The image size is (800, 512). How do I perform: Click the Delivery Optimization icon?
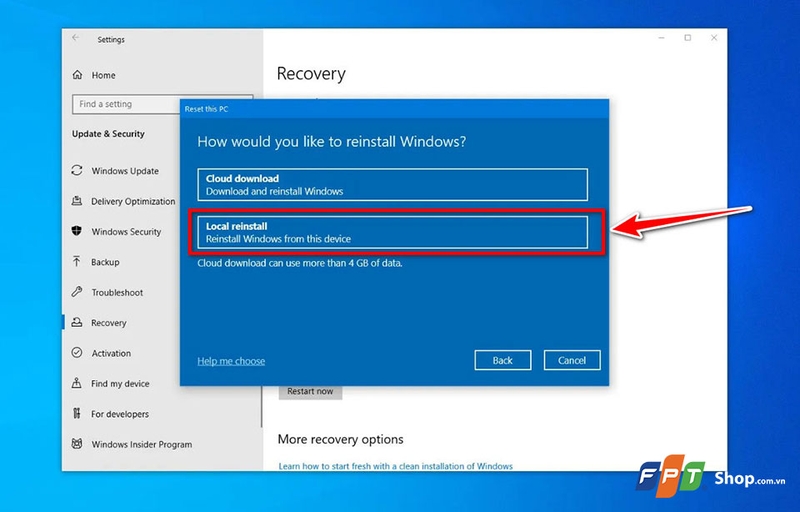click(77, 201)
